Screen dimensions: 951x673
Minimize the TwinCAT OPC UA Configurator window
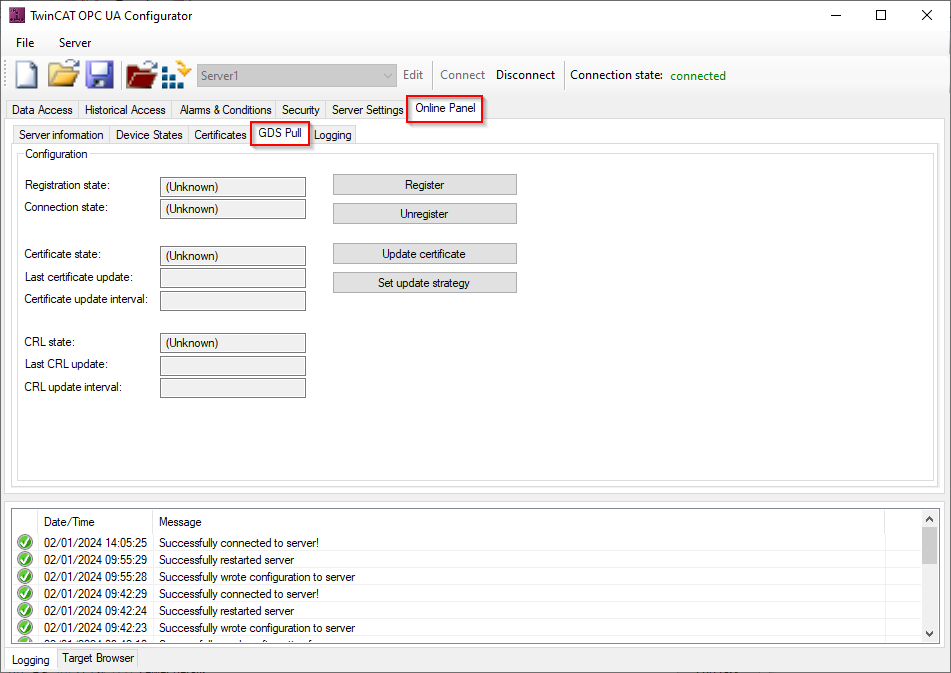click(836, 16)
